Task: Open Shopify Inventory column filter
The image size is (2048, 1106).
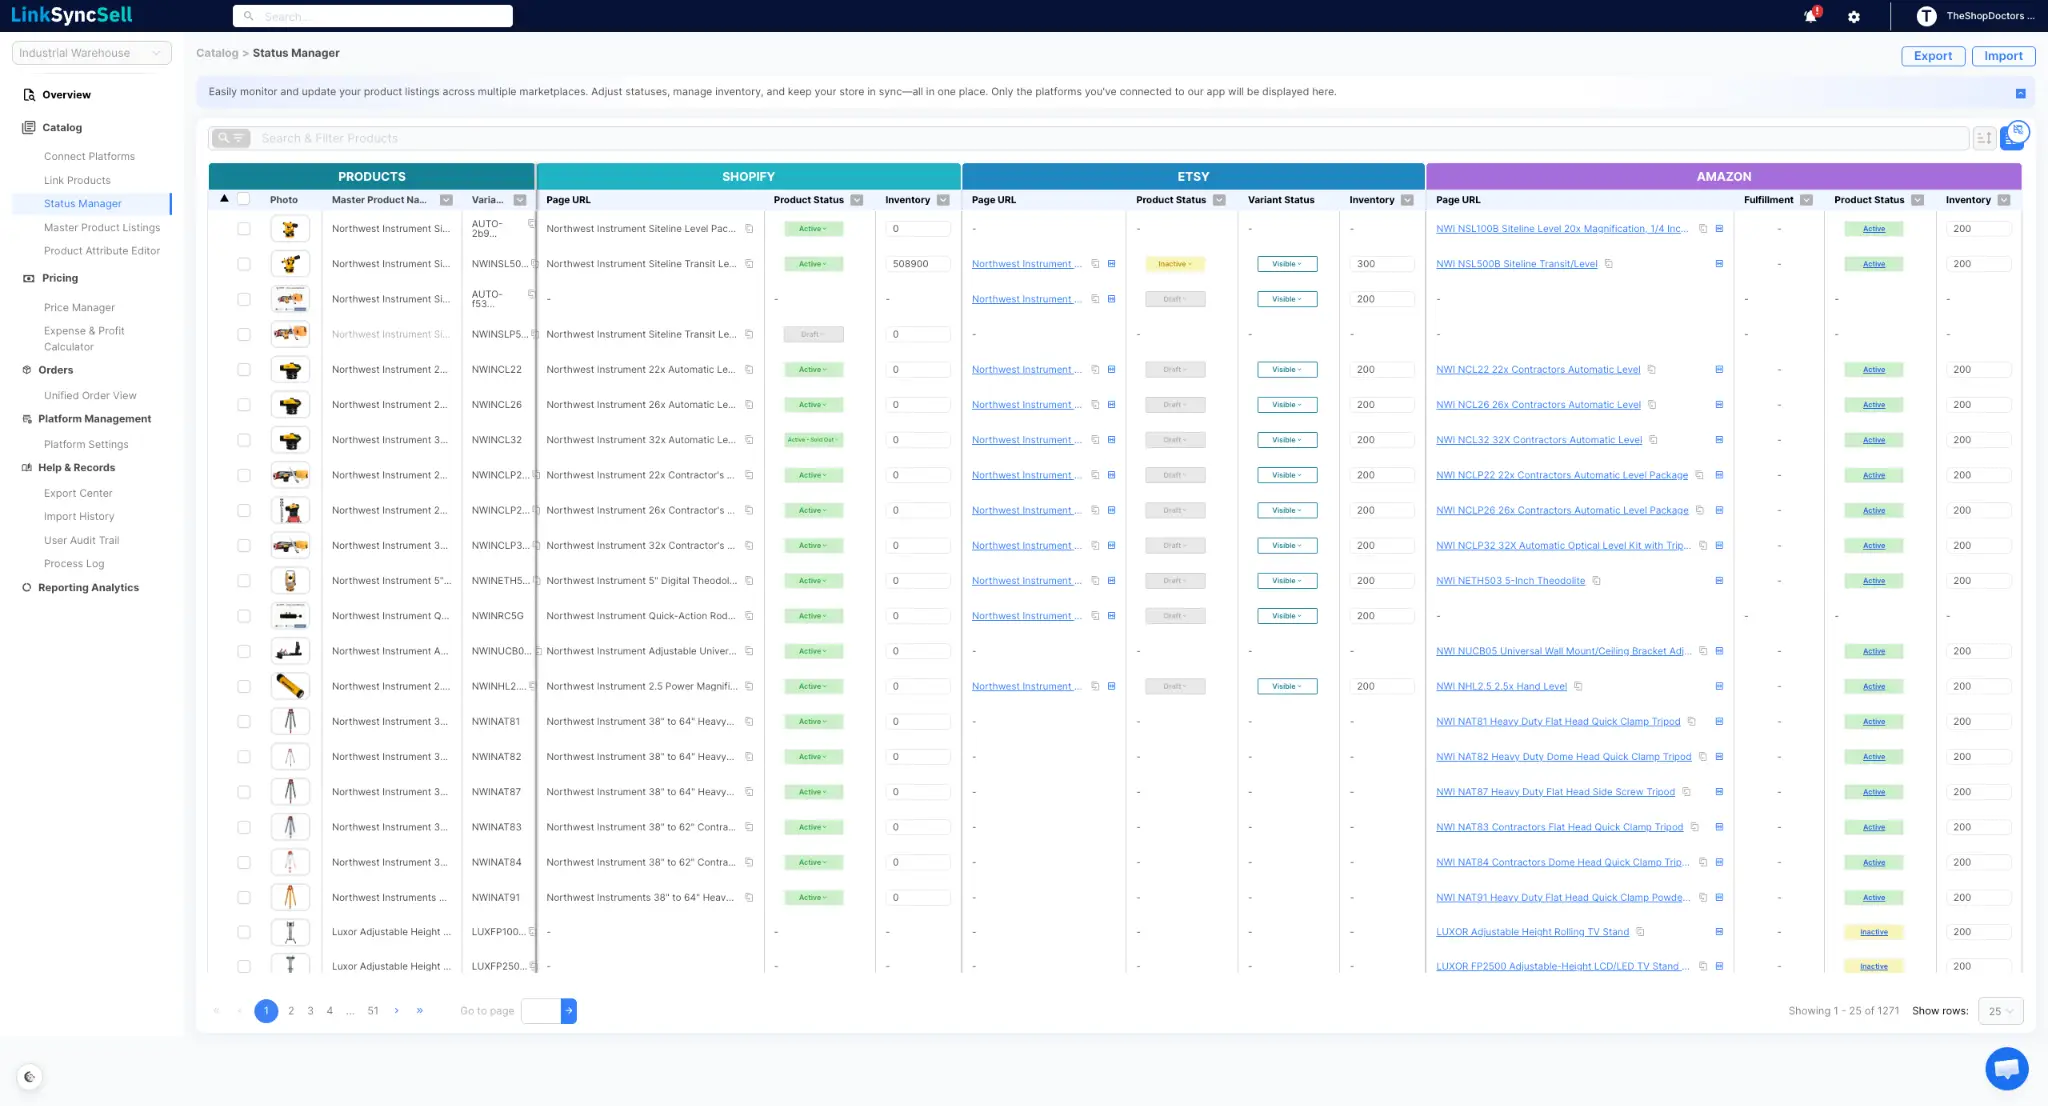Action: (943, 200)
